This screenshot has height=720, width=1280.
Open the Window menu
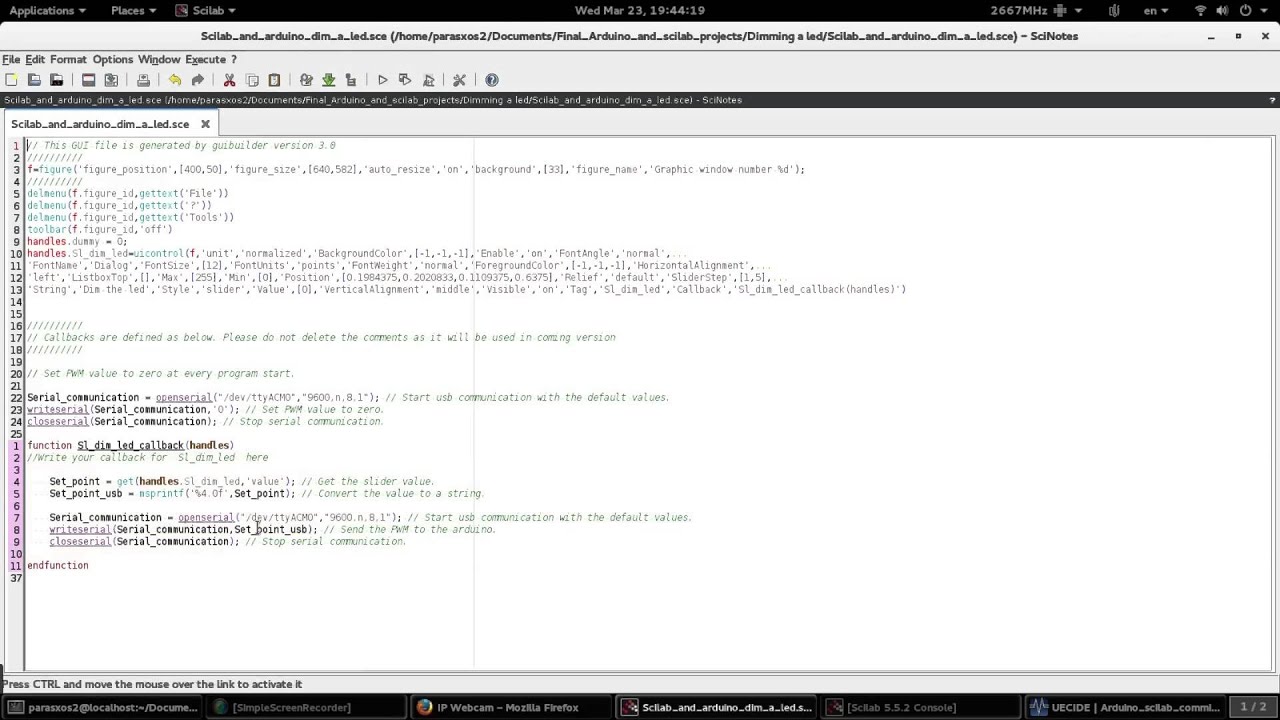[159, 59]
